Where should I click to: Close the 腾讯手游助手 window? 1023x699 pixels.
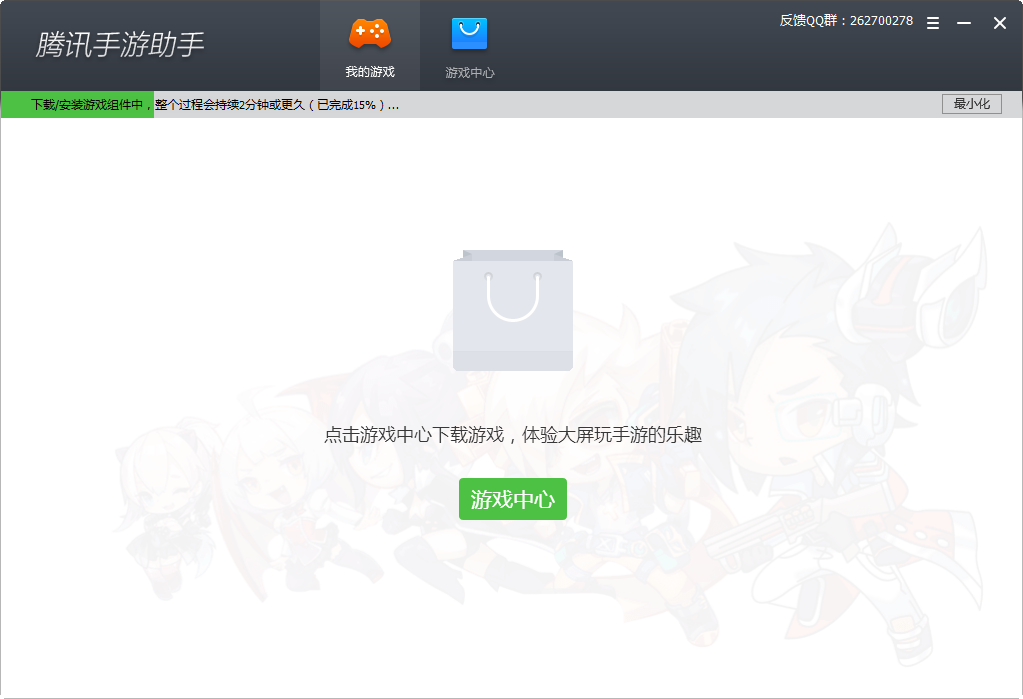[1000, 23]
